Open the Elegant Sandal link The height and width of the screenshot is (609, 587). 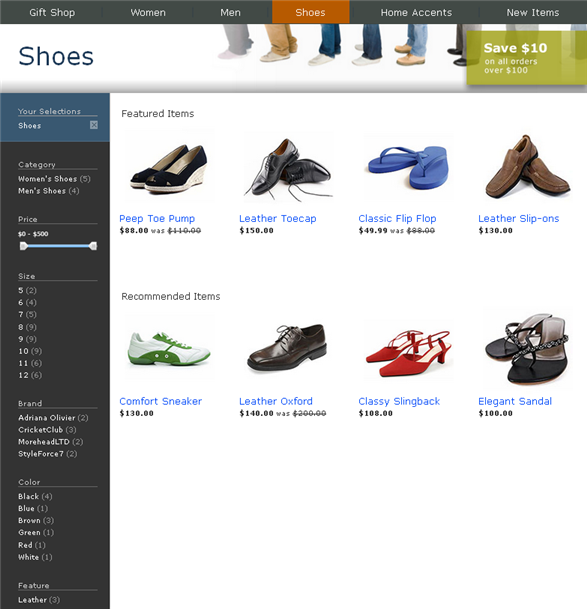click(x=515, y=401)
